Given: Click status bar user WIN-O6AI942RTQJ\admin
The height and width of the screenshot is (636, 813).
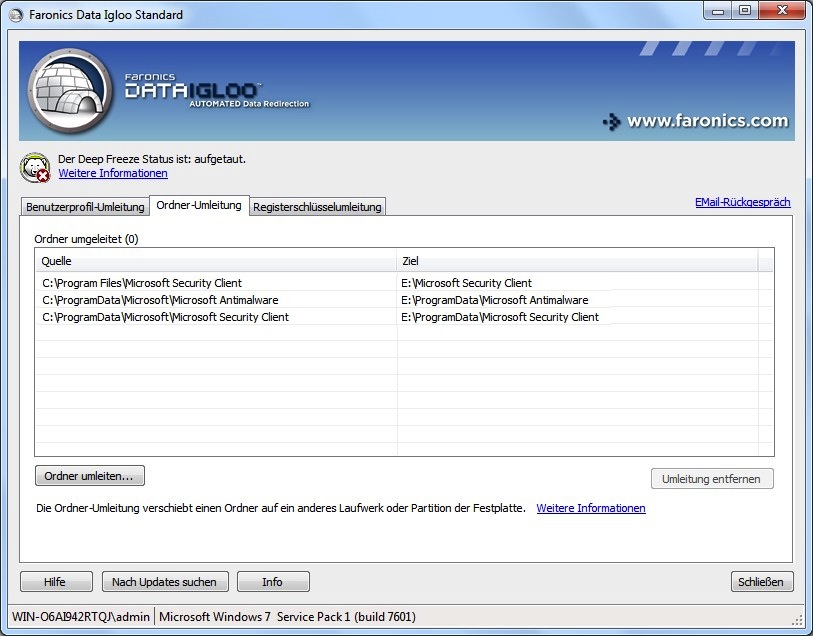Looking at the screenshot, I should click(x=81, y=617).
